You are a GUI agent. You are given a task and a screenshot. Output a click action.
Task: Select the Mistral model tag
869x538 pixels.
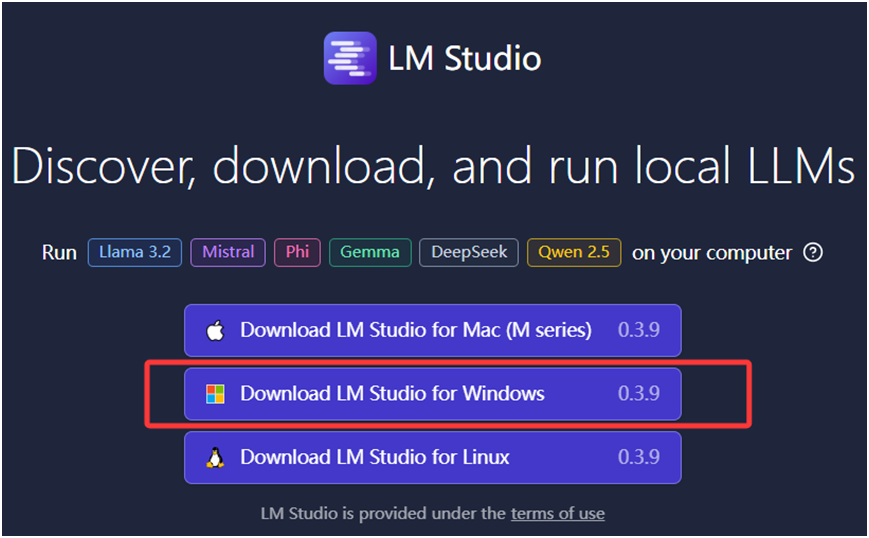(228, 253)
